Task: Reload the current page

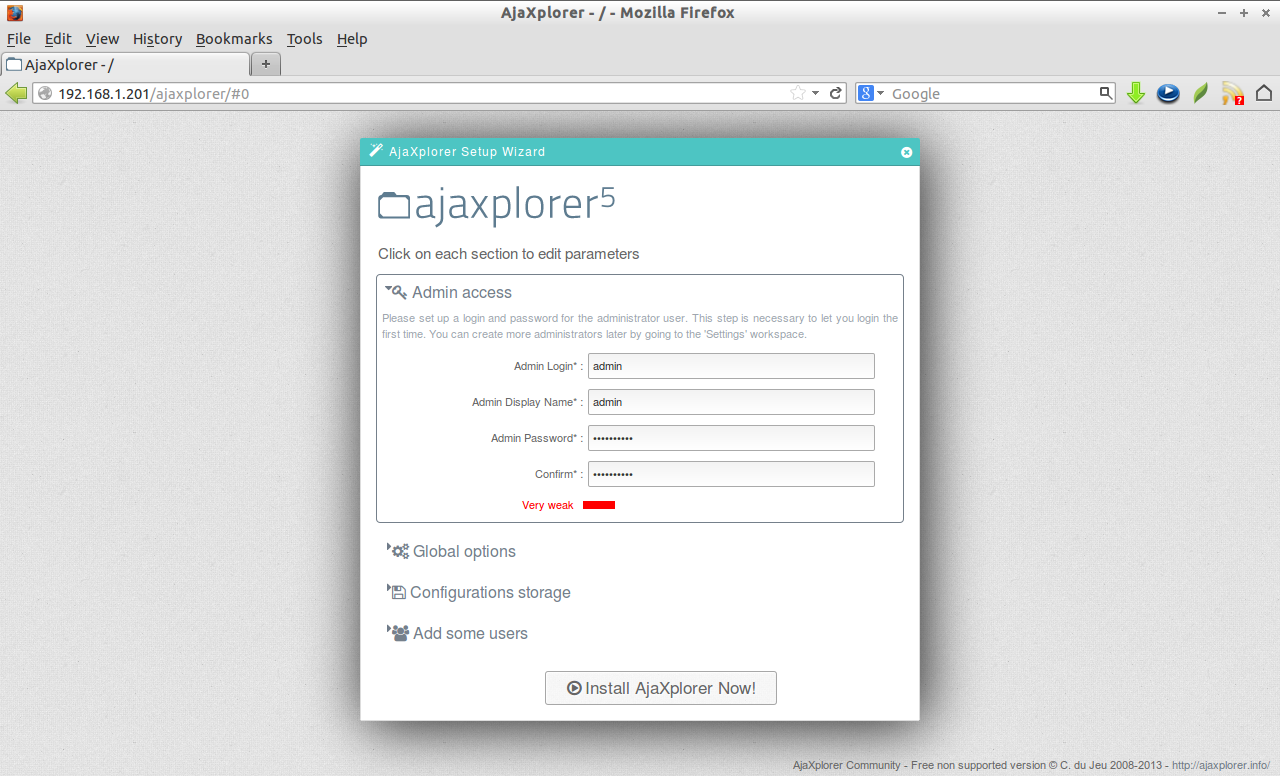Action: (x=836, y=93)
